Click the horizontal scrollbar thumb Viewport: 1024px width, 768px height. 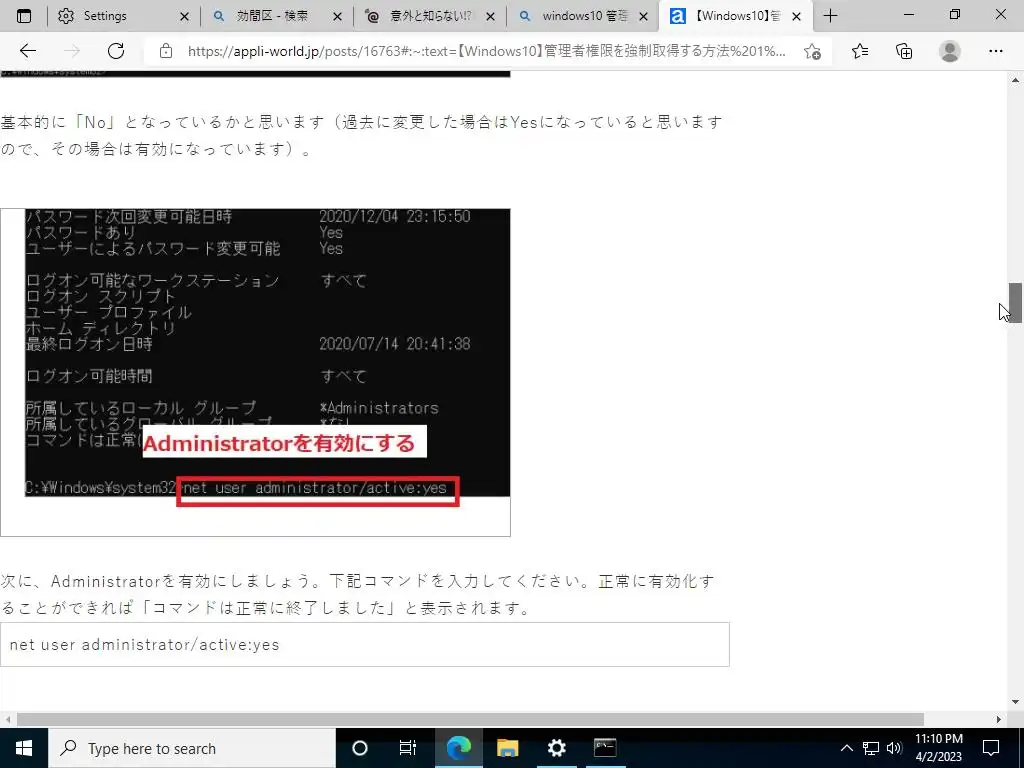pyautogui.click(x=470, y=719)
